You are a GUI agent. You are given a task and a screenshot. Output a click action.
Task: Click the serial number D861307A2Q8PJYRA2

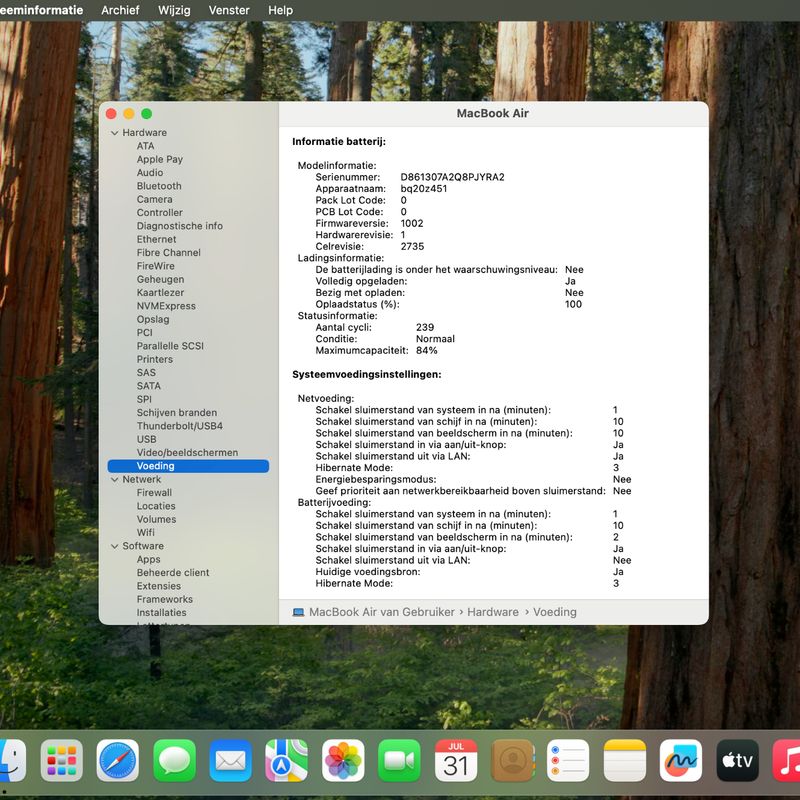click(453, 177)
